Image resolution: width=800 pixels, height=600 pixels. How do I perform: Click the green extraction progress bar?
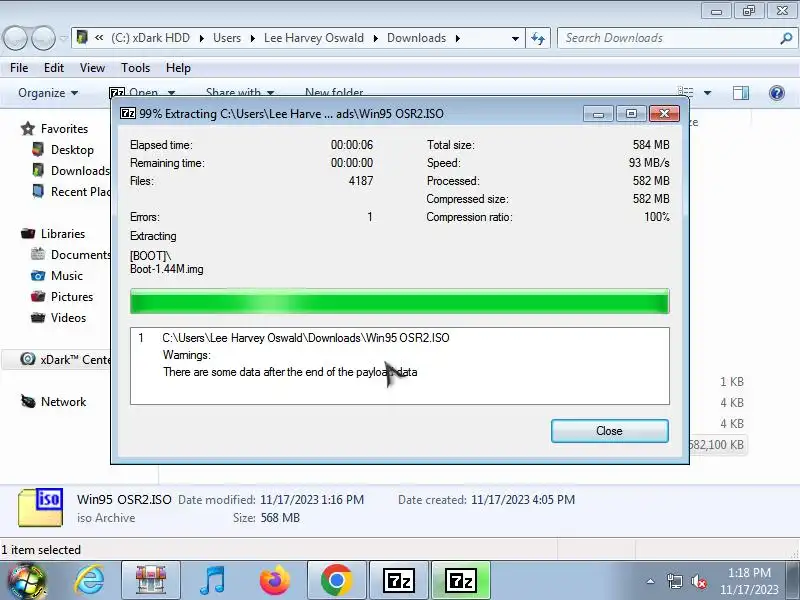pyautogui.click(x=399, y=301)
